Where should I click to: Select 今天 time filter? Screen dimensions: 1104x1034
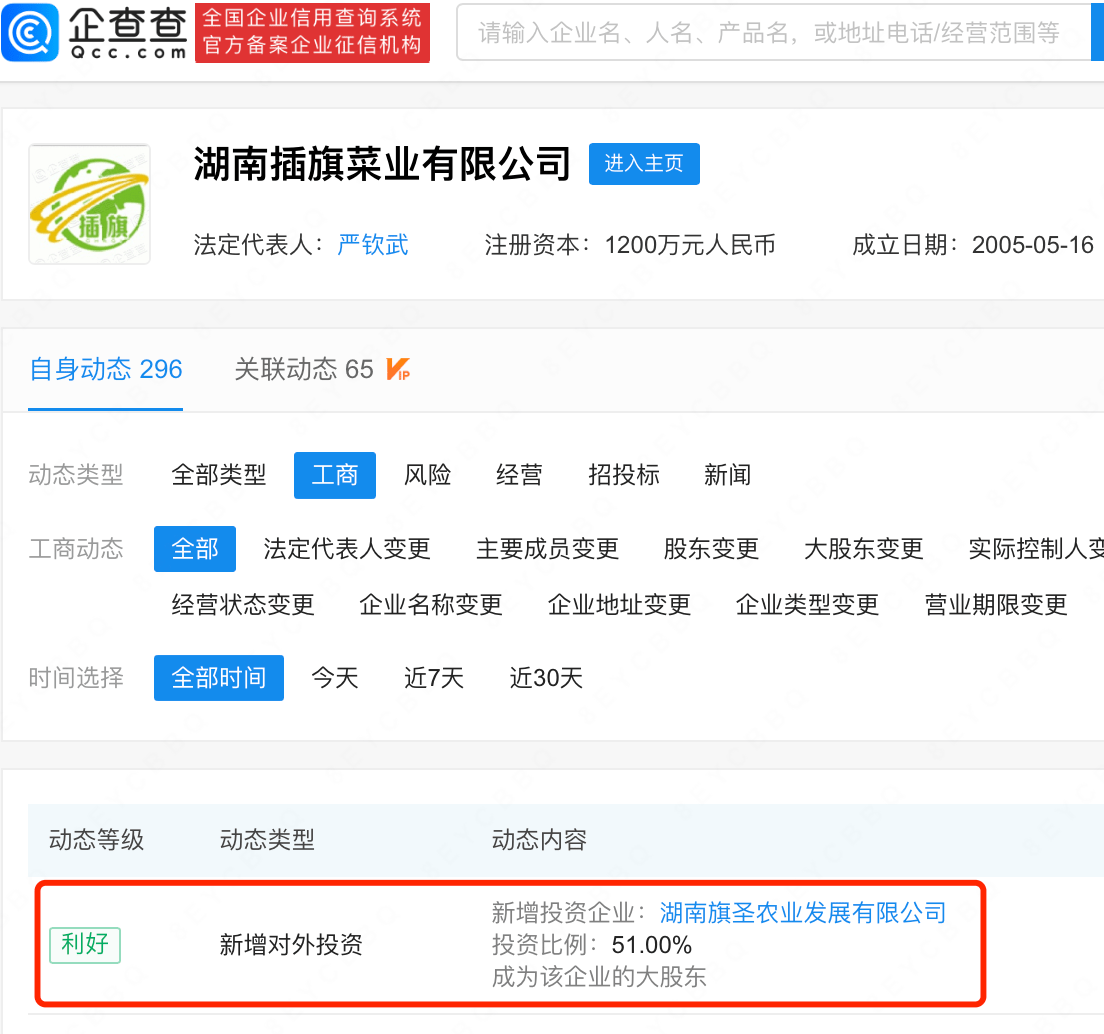pyautogui.click(x=335, y=678)
